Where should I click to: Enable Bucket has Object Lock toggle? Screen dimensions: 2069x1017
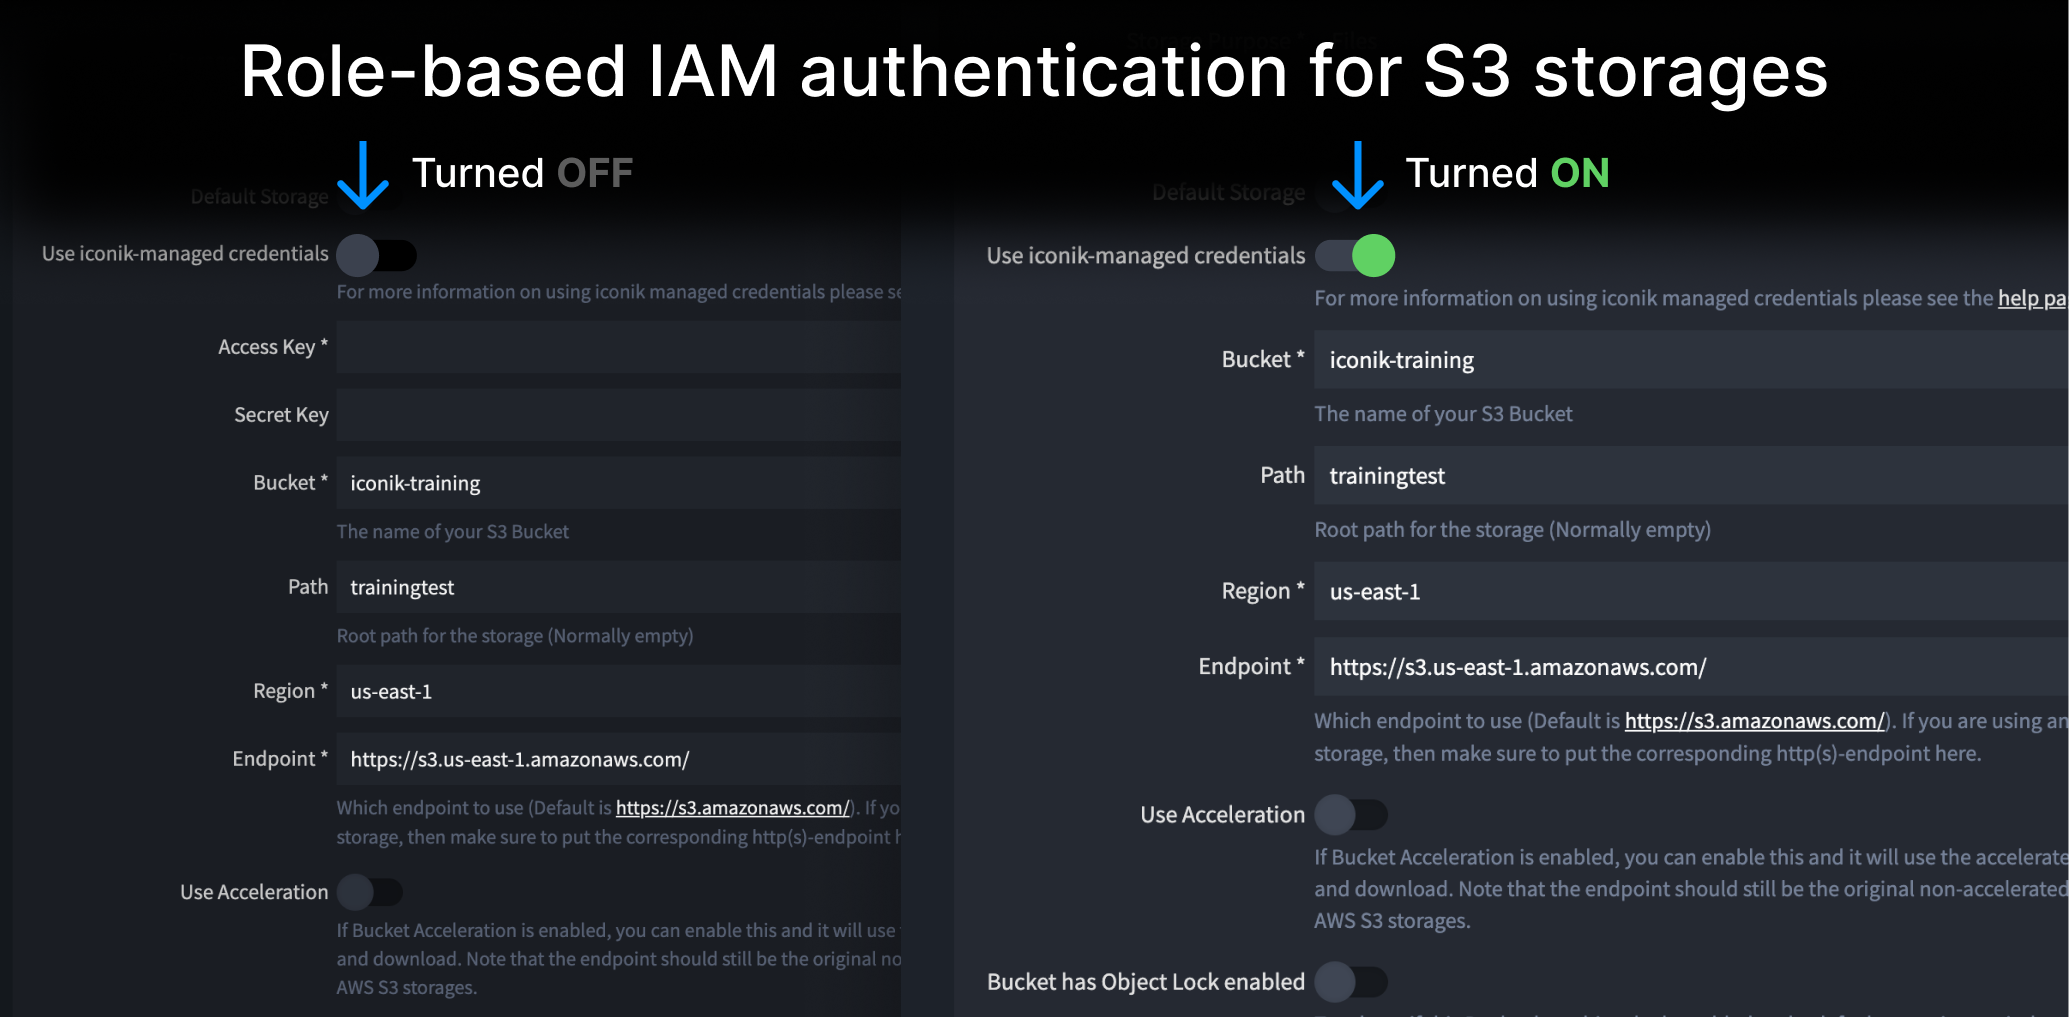[x=1351, y=981]
